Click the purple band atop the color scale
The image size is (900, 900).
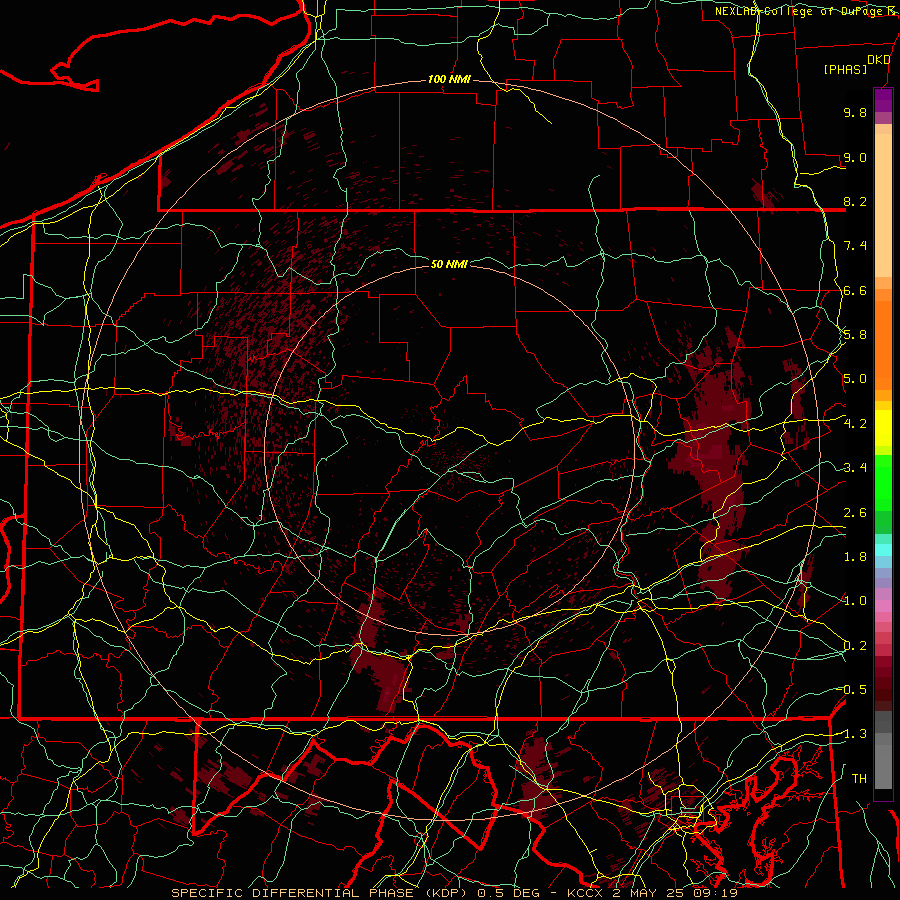883,100
